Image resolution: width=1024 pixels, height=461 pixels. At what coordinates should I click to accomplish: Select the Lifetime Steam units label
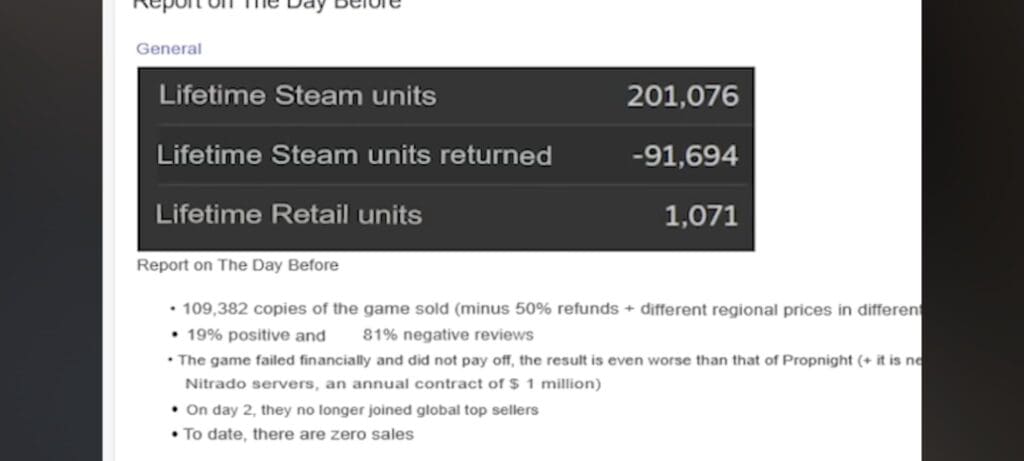(297, 96)
